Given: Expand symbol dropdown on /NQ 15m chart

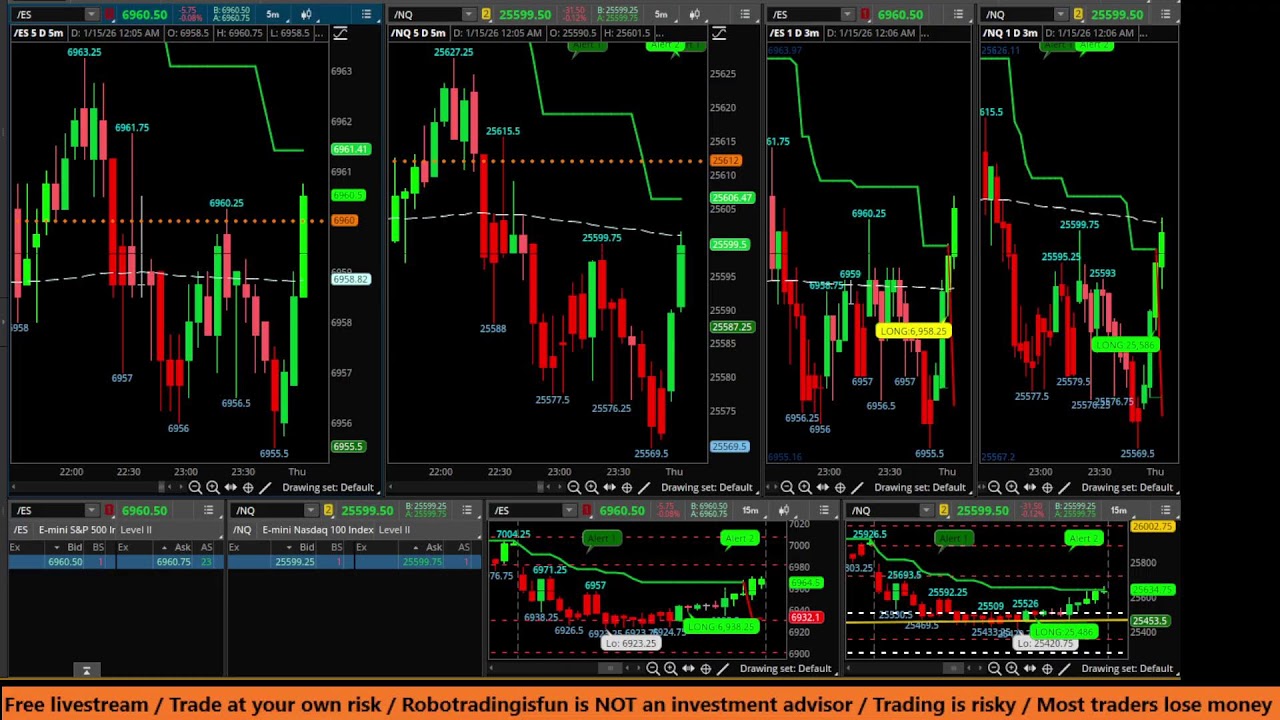Looking at the screenshot, I should [926, 510].
